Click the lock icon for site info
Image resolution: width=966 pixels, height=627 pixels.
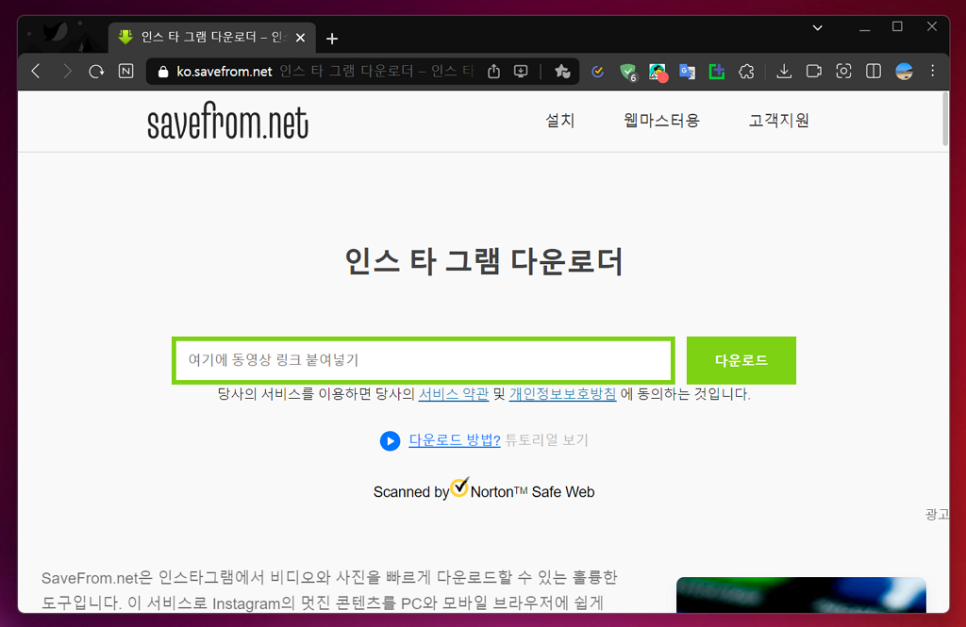tap(163, 71)
